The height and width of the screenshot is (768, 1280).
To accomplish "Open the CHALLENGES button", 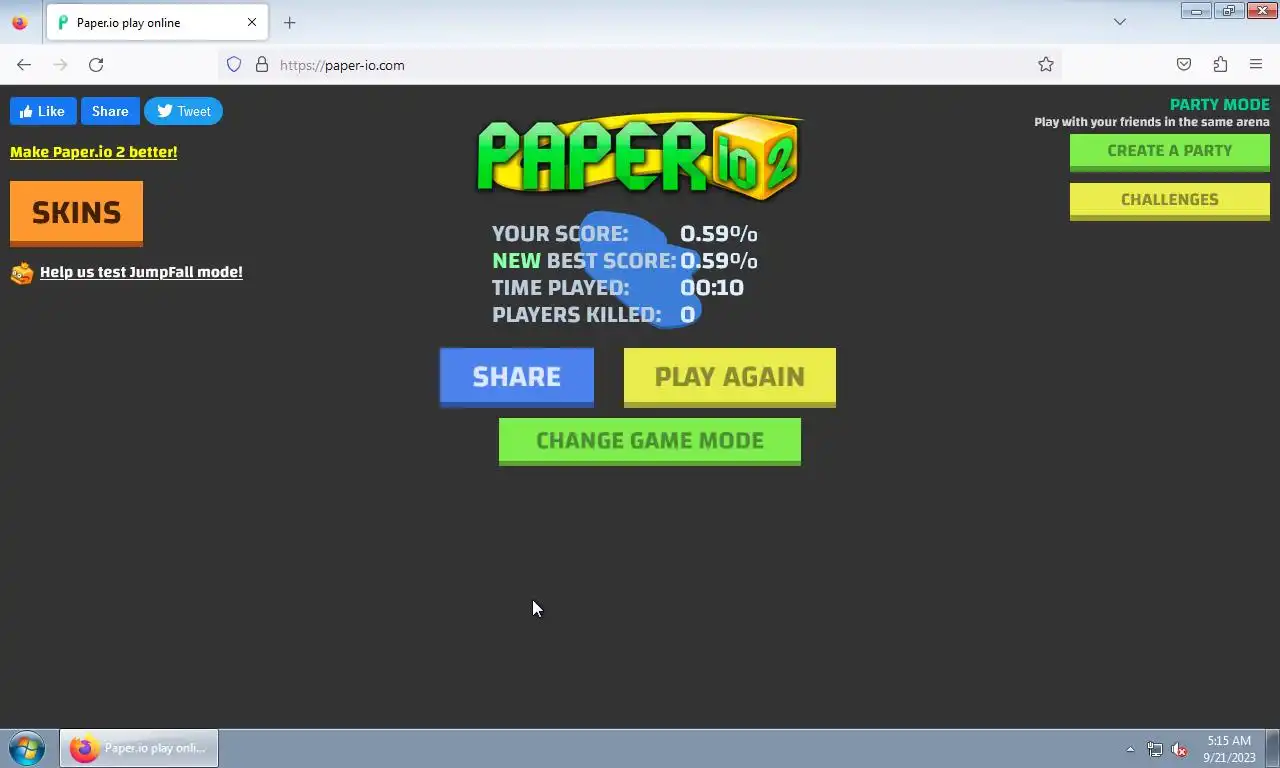I will (1170, 200).
